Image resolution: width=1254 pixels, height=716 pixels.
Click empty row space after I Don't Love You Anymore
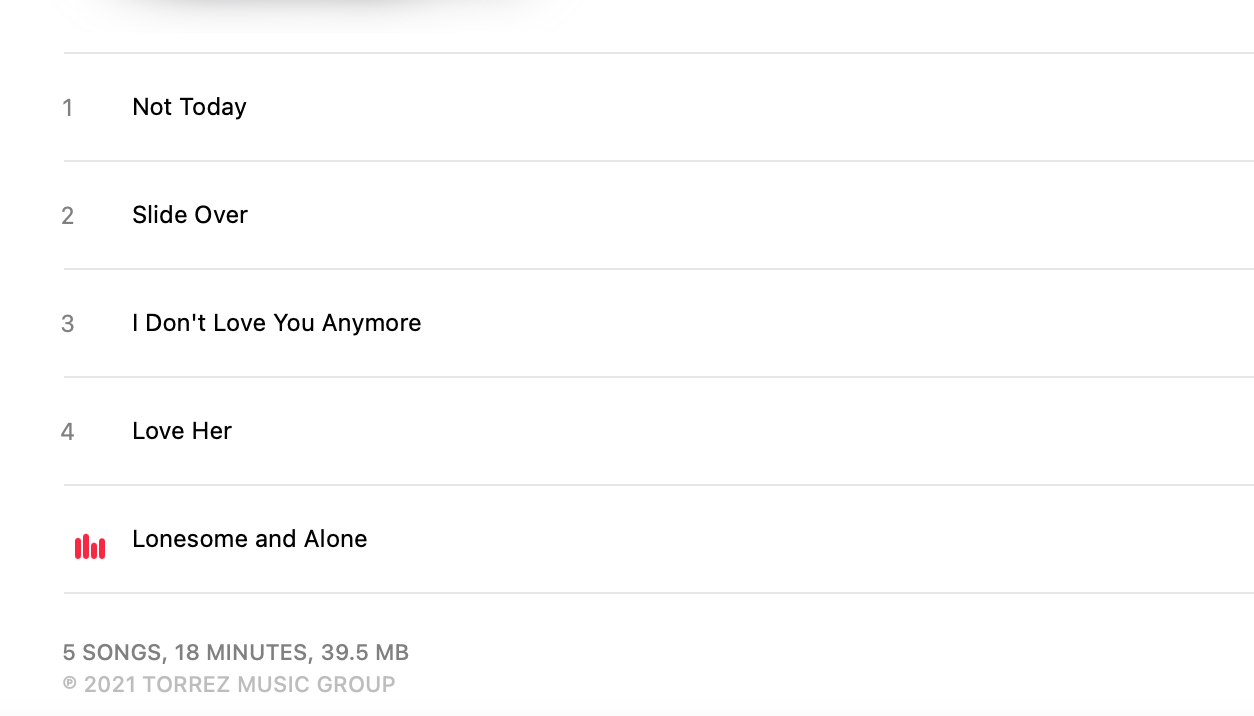(800, 323)
